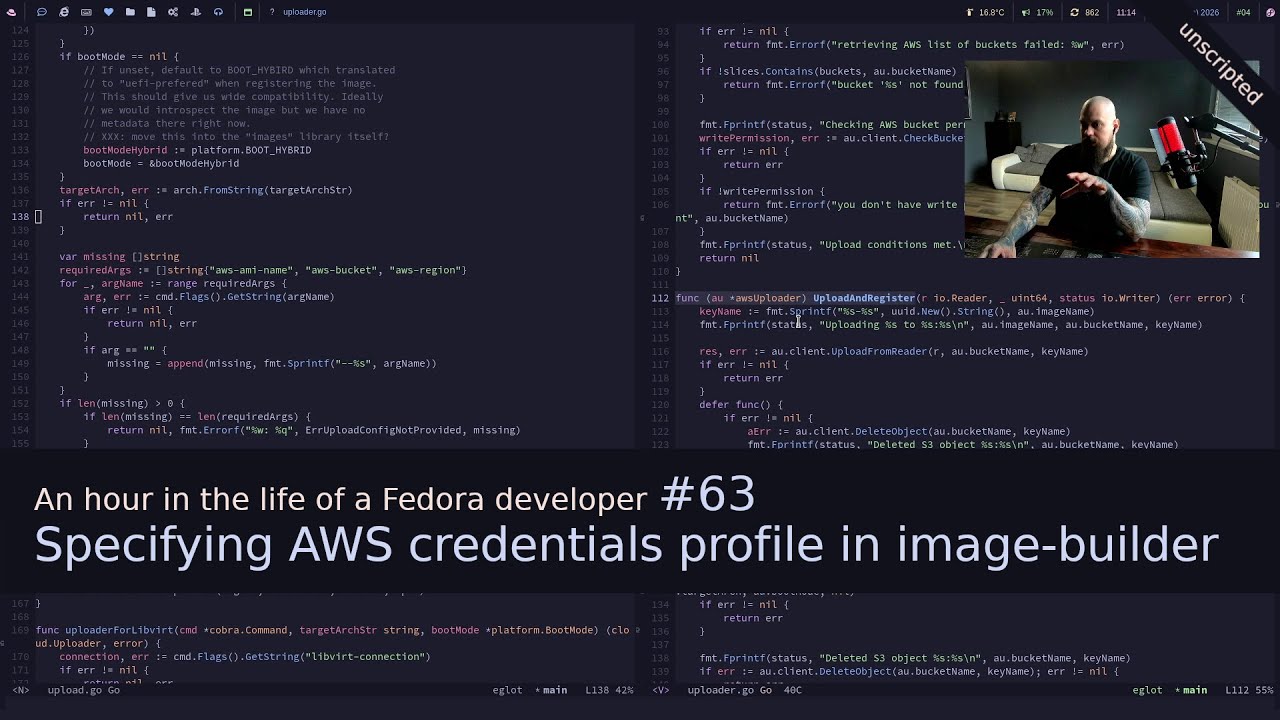The height and width of the screenshot is (720, 1280).
Task: Click the green window layout icon
Action: pyautogui.click(x=248, y=12)
